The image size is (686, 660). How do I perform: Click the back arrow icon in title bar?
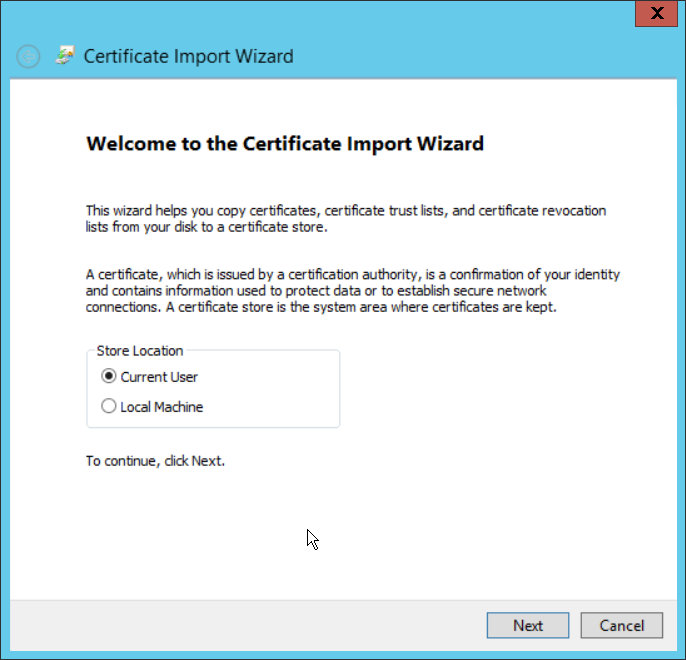coord(28,57)
